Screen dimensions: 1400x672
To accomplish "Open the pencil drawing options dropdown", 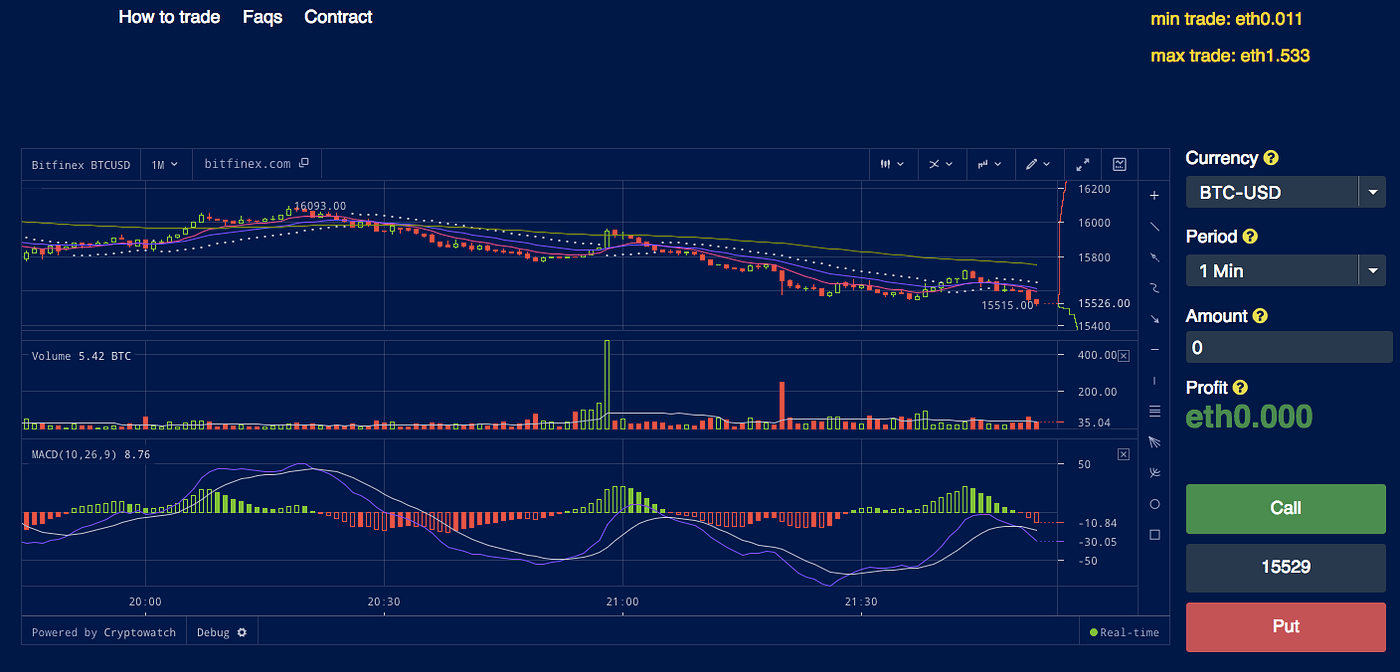I will click(1039, 164).
